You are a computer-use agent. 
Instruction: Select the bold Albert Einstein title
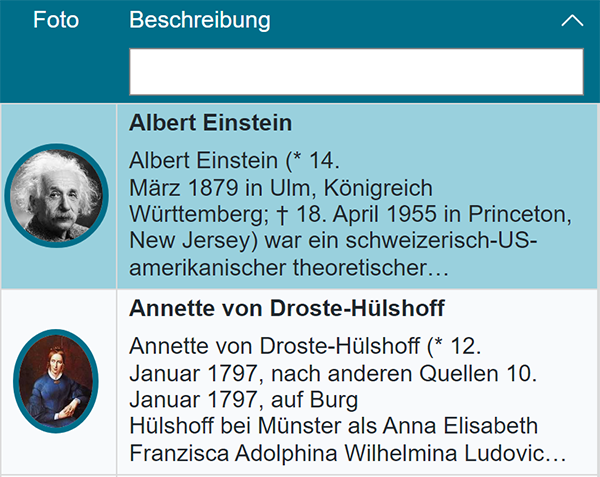click(x=211, y=123)
